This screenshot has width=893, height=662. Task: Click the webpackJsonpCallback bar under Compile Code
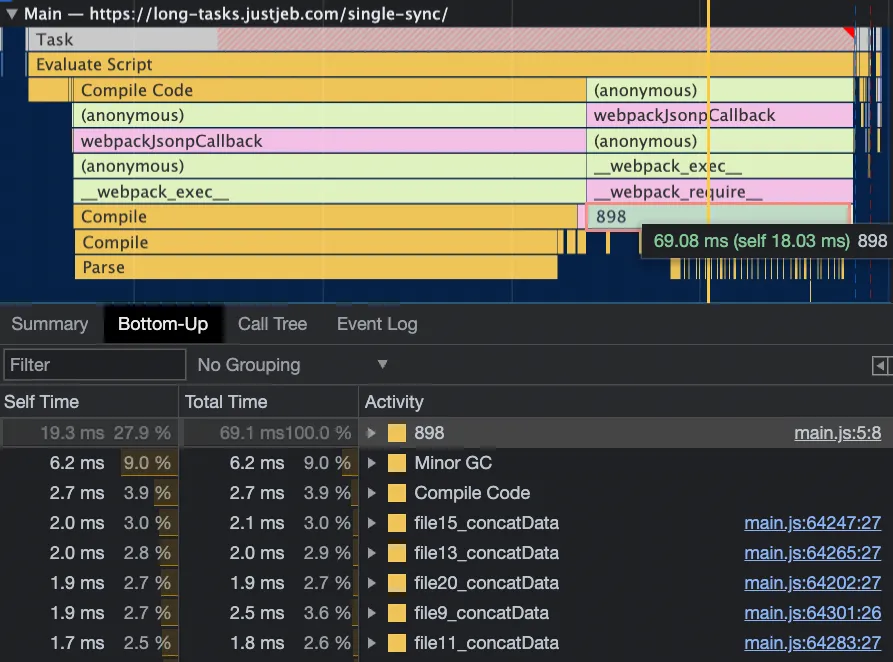329,141
